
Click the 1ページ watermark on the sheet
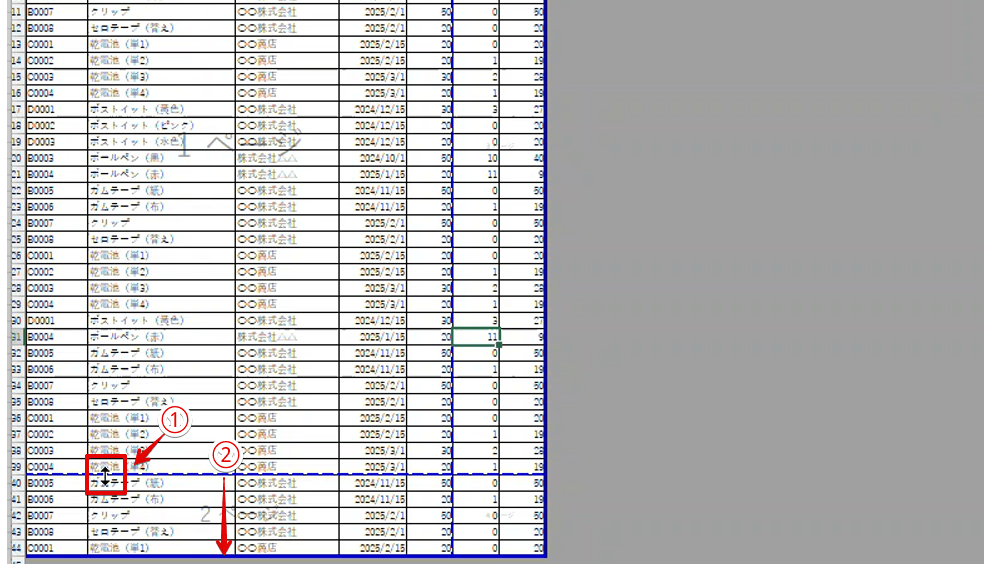pyautogui.click(x=240, y=143)
